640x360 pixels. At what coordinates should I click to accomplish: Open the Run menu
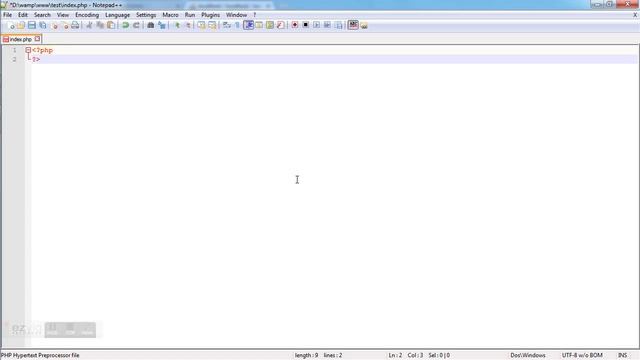190,15
